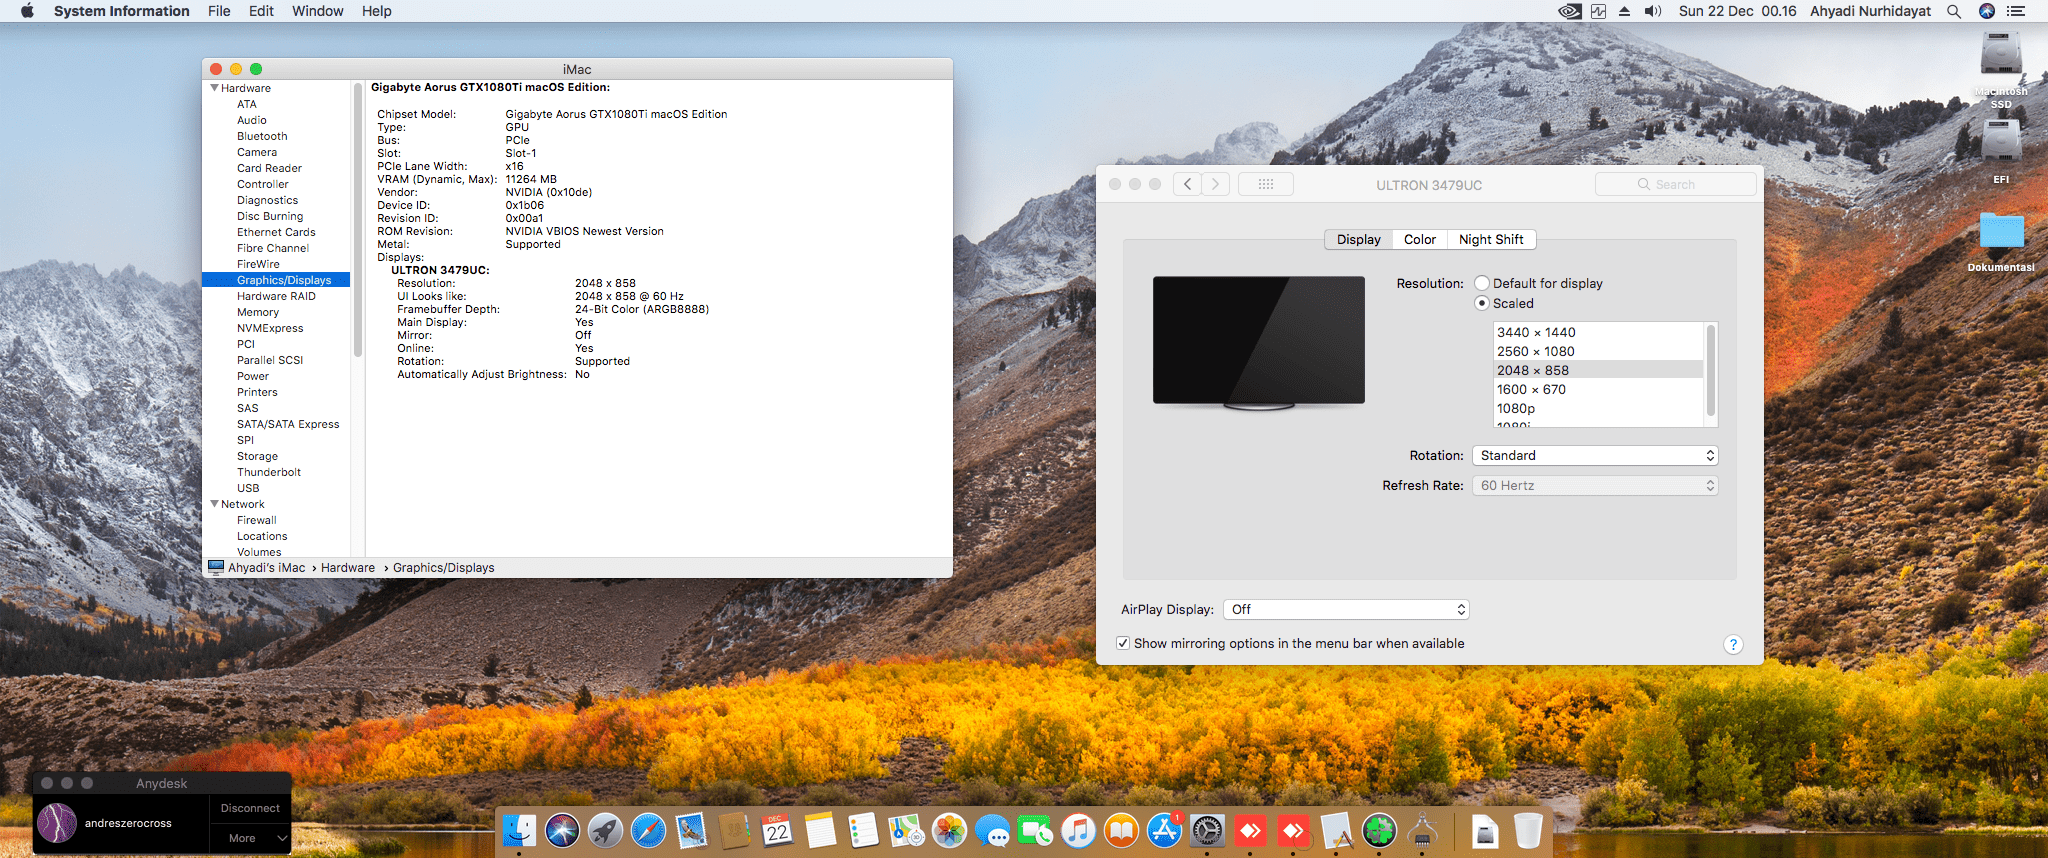Open the Apple menu
Viewport: 2048px width, 858px height.
pos(27,11)
